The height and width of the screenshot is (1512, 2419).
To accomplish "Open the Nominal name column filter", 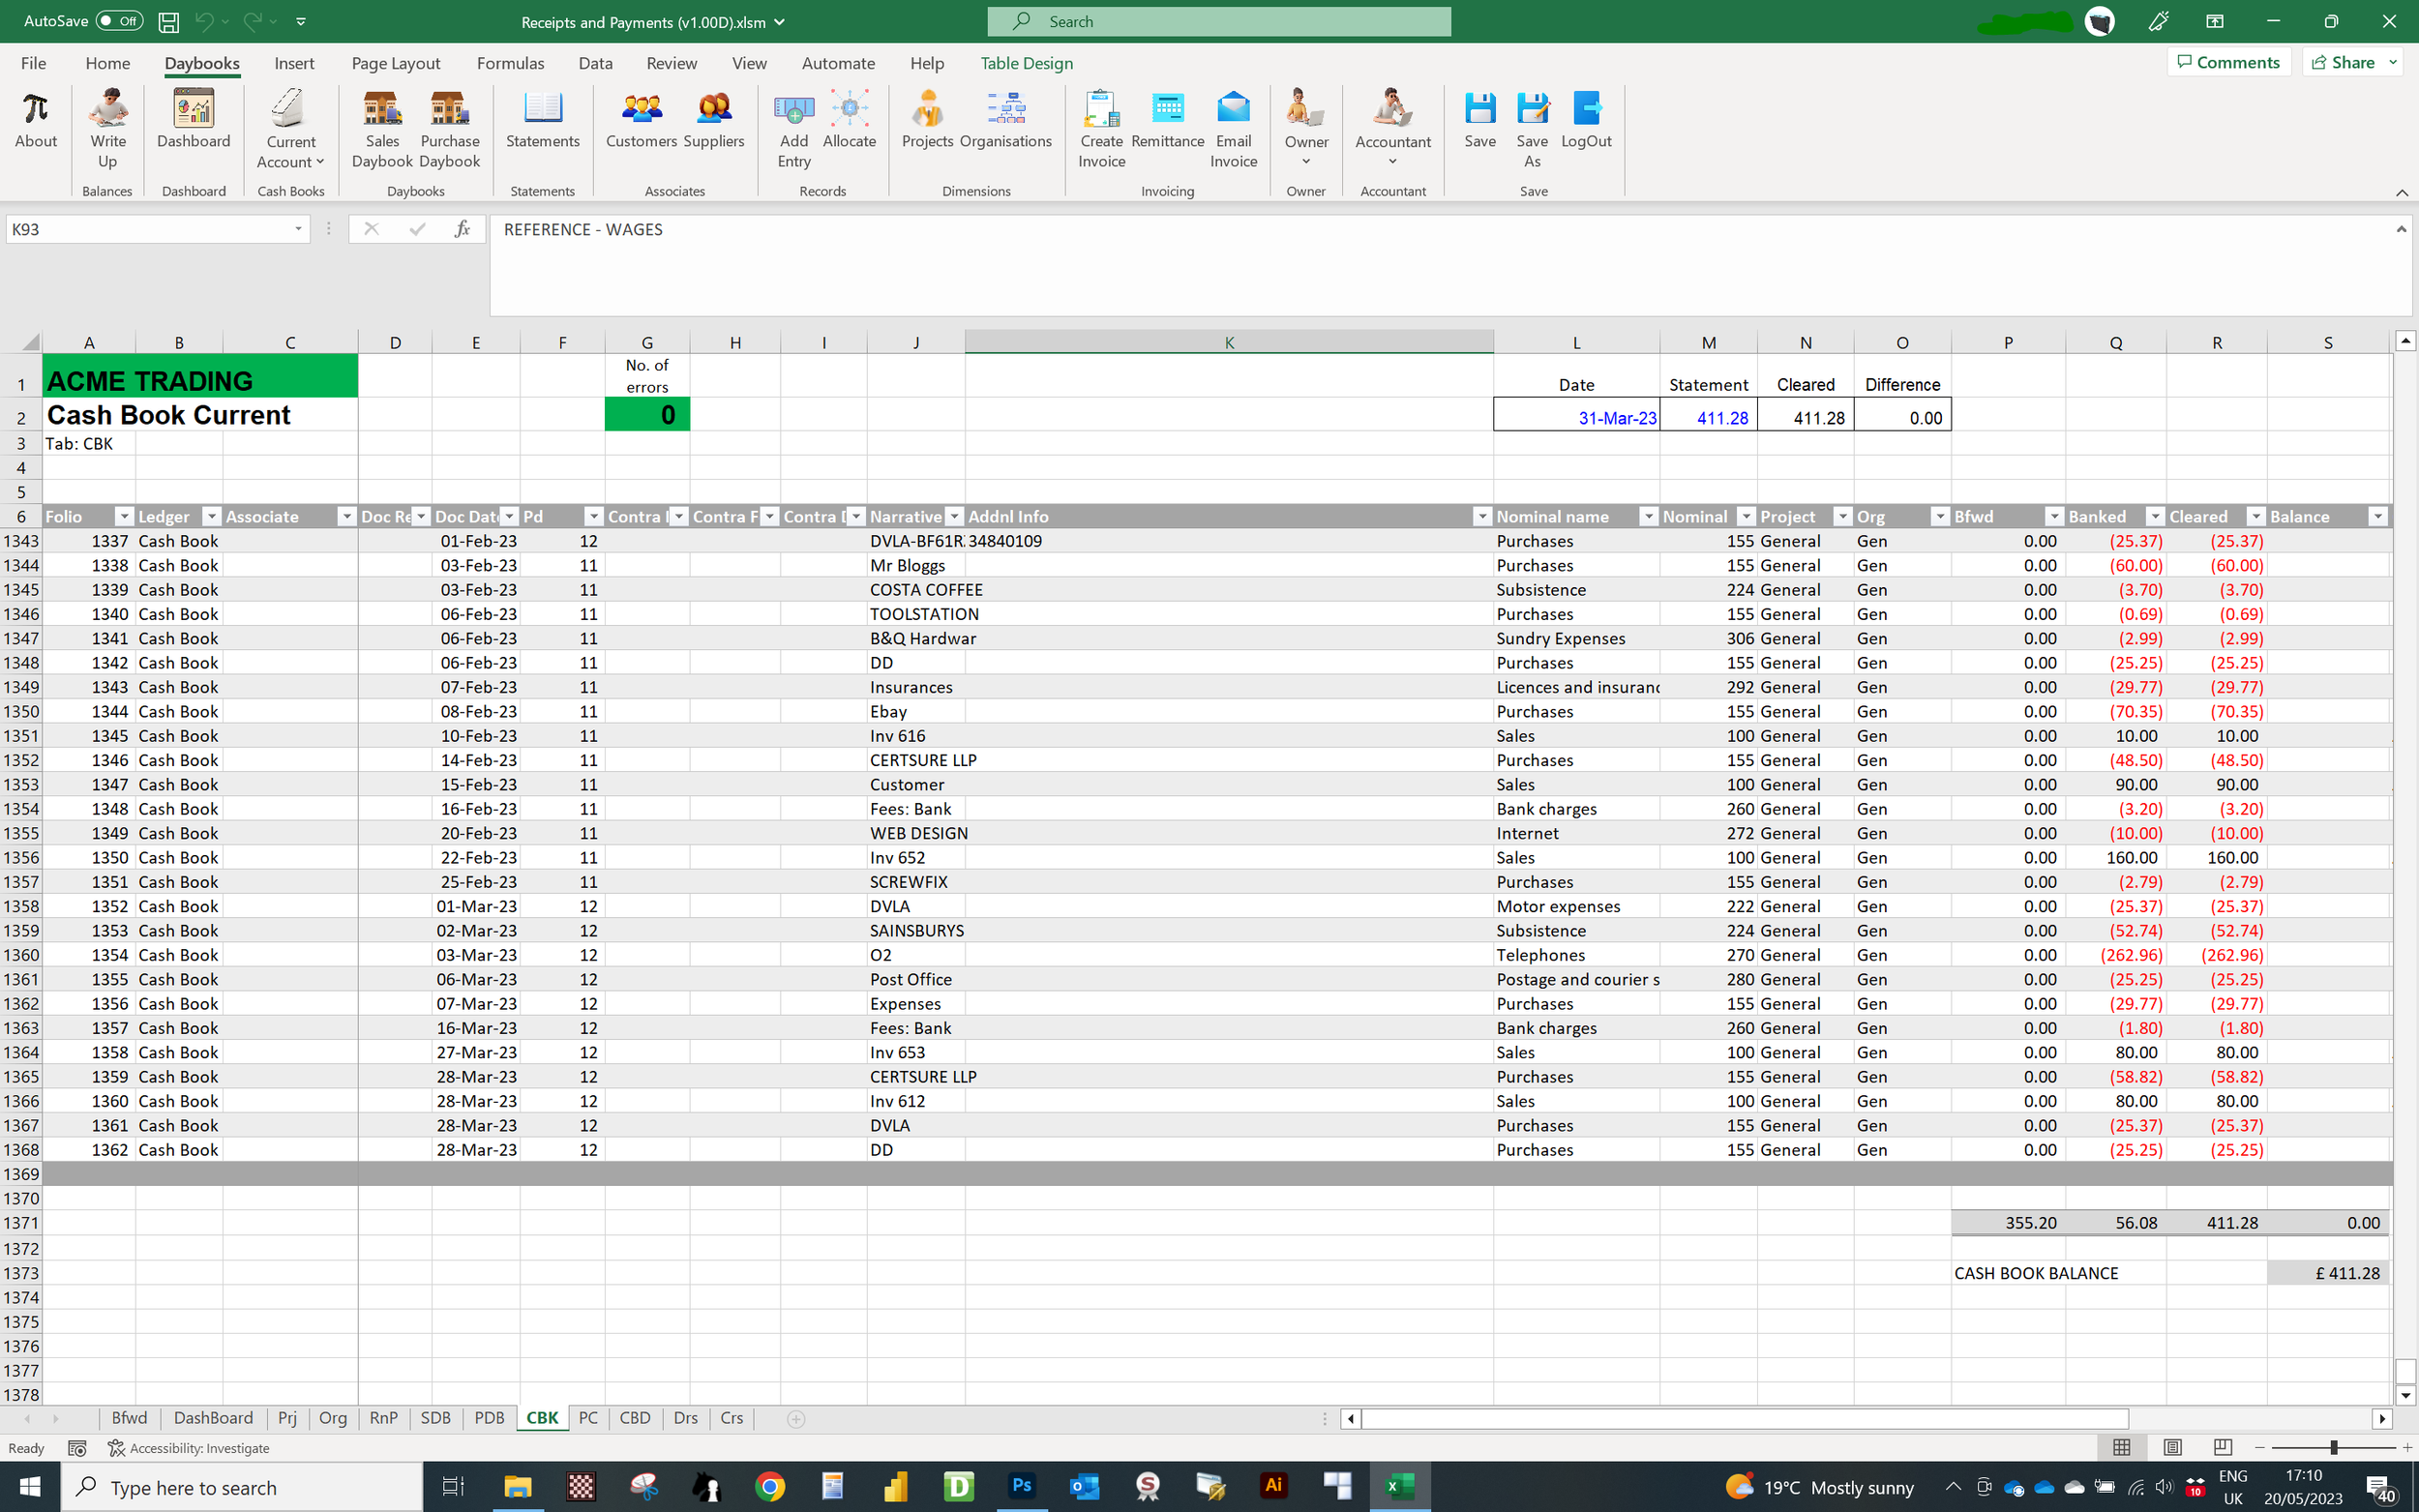I will (x=1648, y=516).
